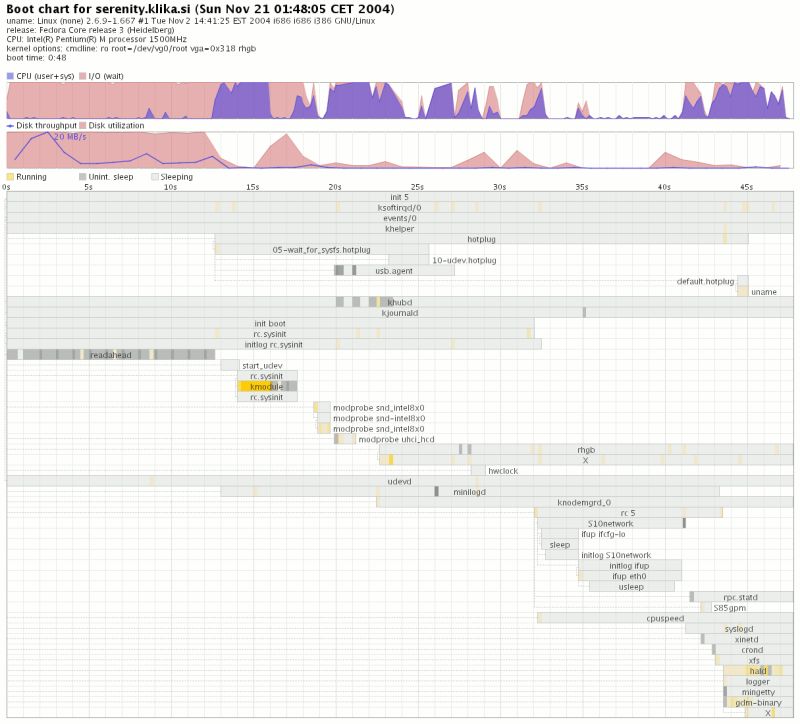Click the 'readahead' process bar

pyautogui.click(x=111, y=355)
